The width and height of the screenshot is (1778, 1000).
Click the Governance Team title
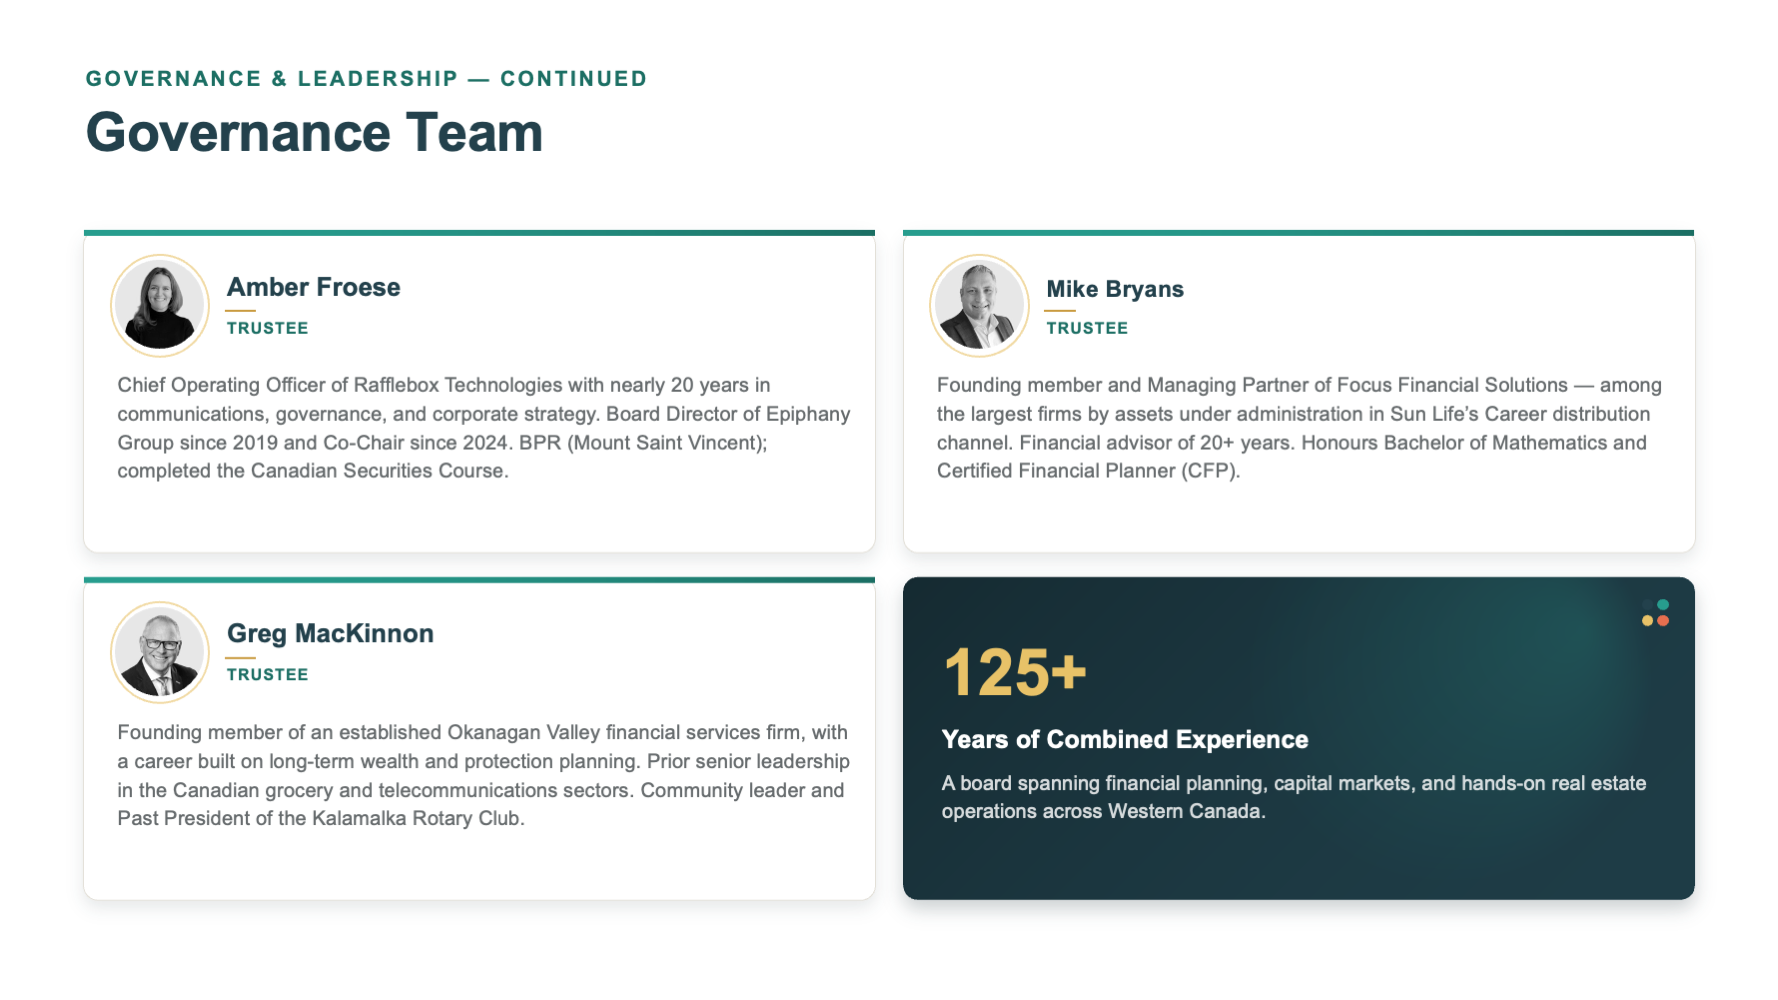click(314, 132)
